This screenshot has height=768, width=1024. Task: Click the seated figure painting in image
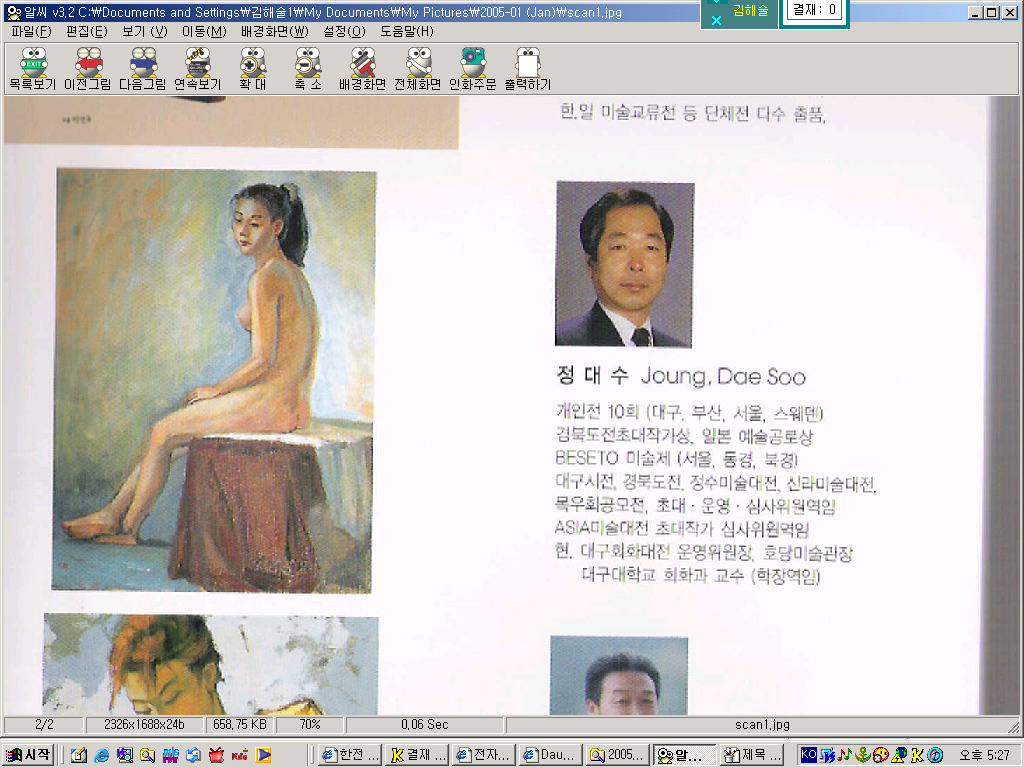click(x=214, y=380)
